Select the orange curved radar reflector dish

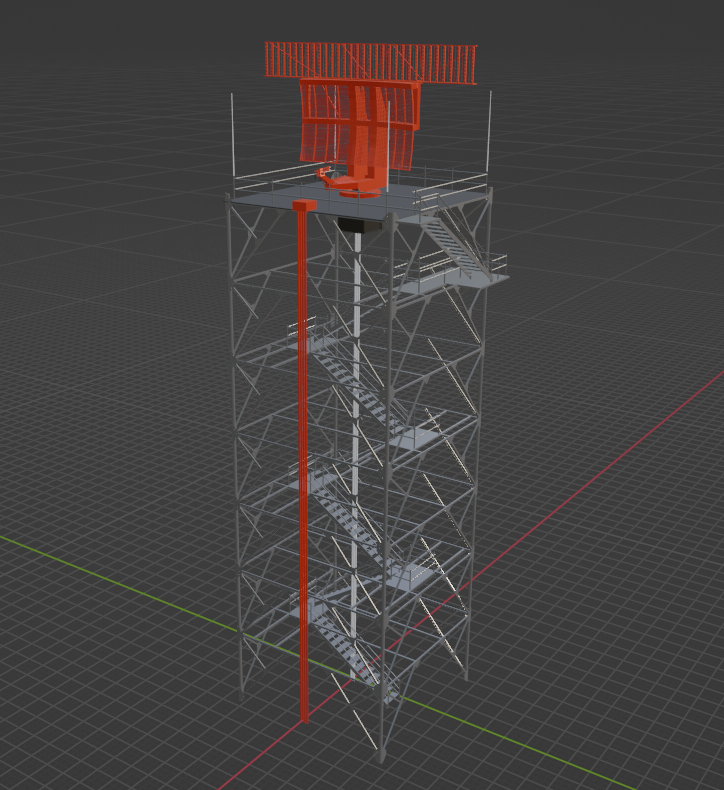click(359, 124)
